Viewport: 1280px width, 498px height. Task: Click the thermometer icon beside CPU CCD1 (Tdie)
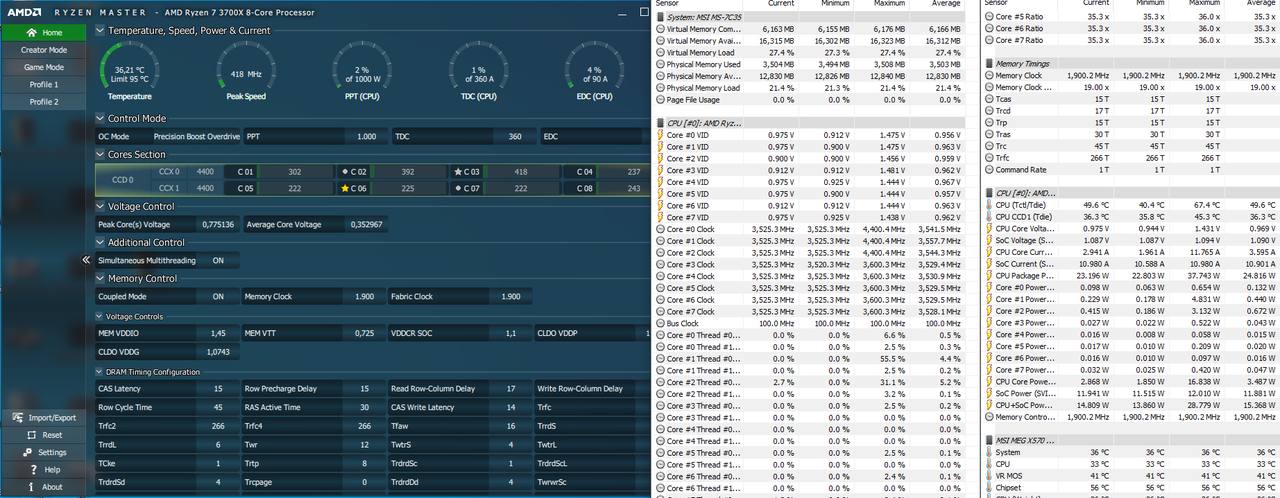[x=989, y=217]
